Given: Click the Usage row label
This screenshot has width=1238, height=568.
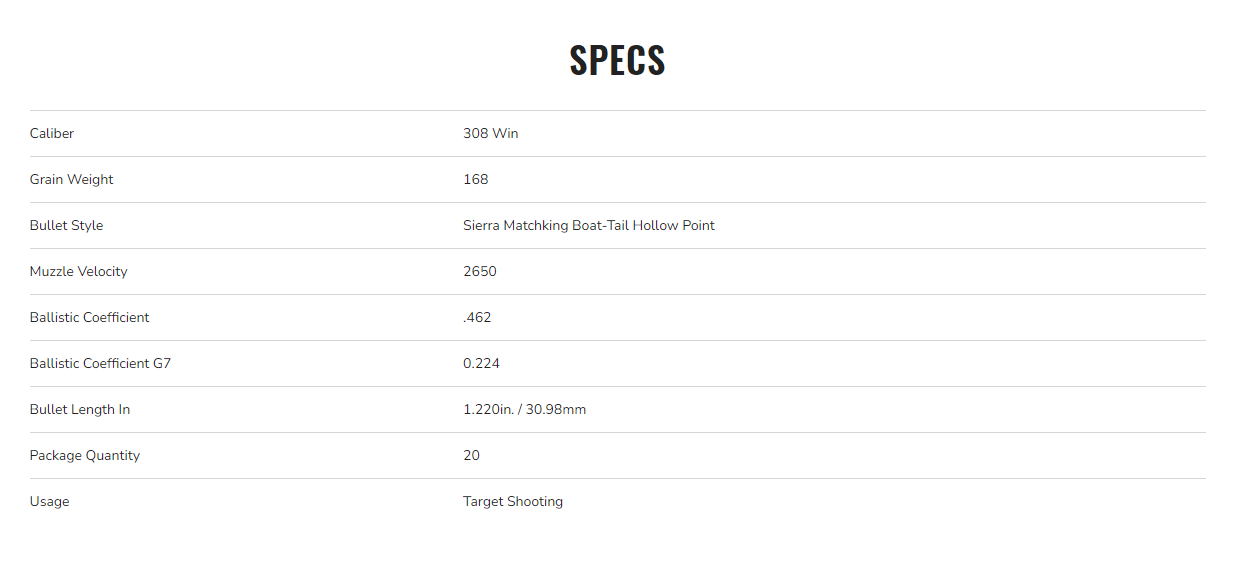Looking at the screenshot, I should pyautogui.click(x=49, y=502).
